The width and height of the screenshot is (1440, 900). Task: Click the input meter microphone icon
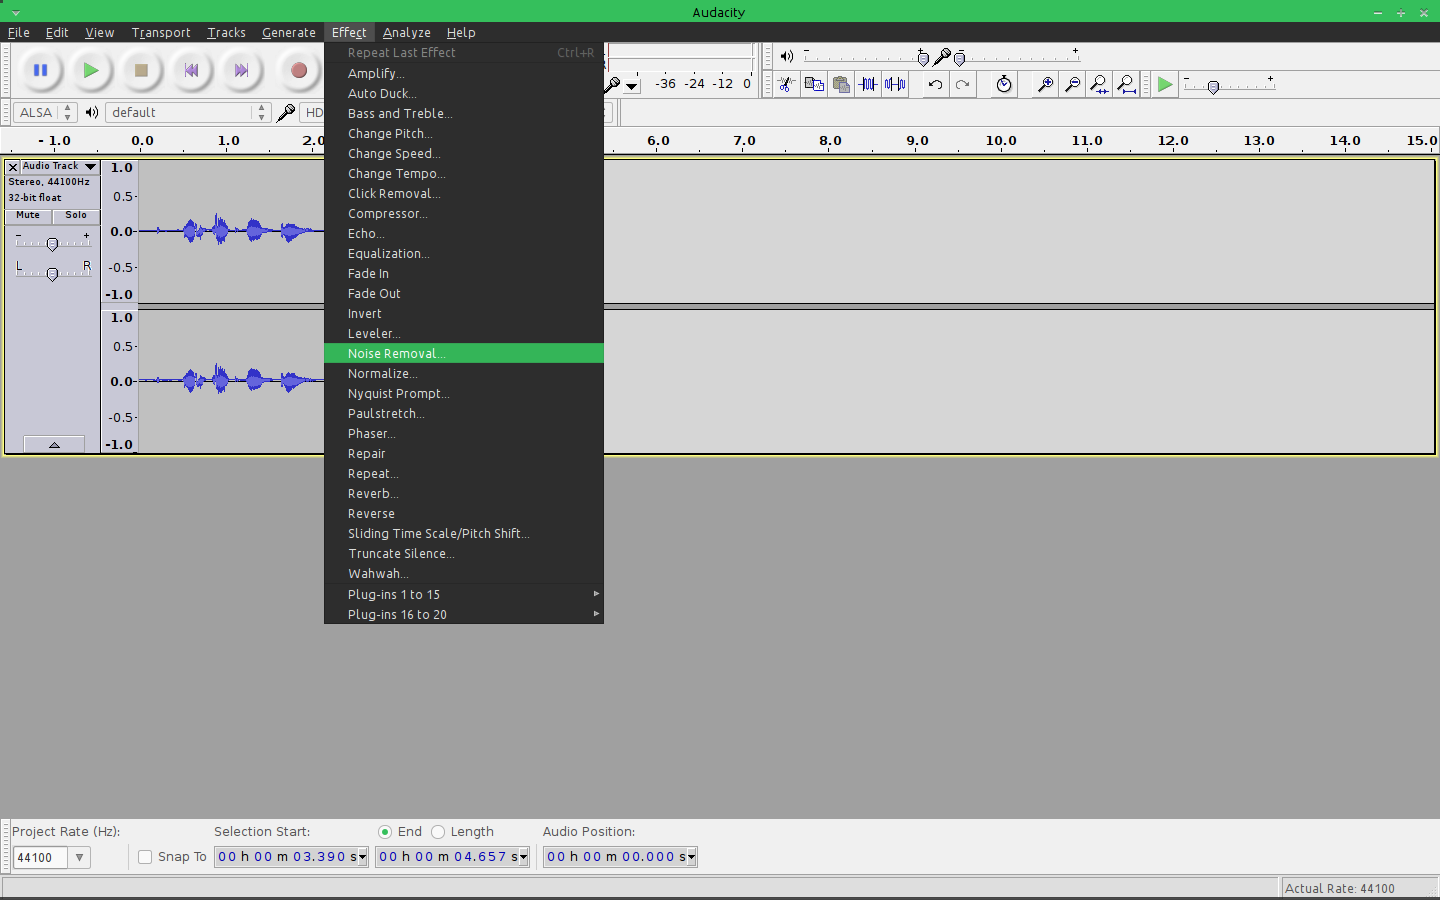[x=613, y=85]
